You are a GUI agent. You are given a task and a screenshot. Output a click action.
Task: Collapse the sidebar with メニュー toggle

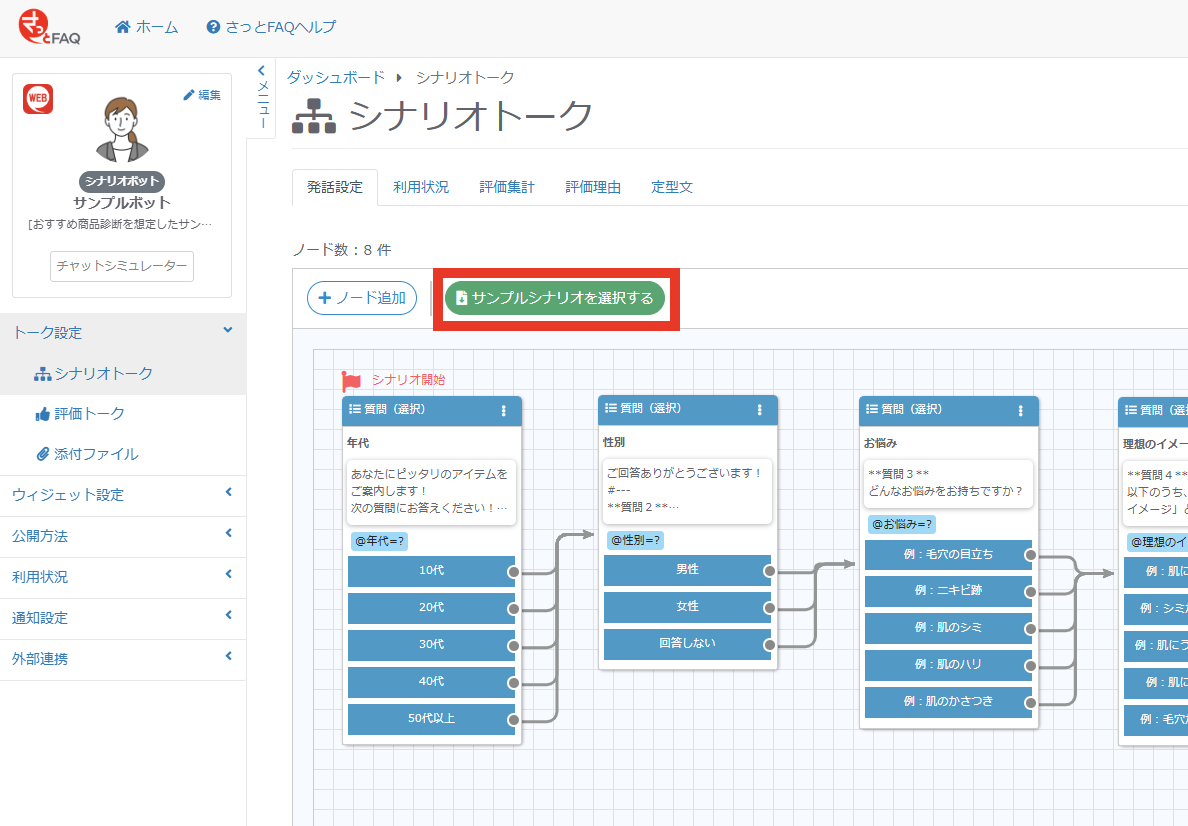click(x=262, y=97)
